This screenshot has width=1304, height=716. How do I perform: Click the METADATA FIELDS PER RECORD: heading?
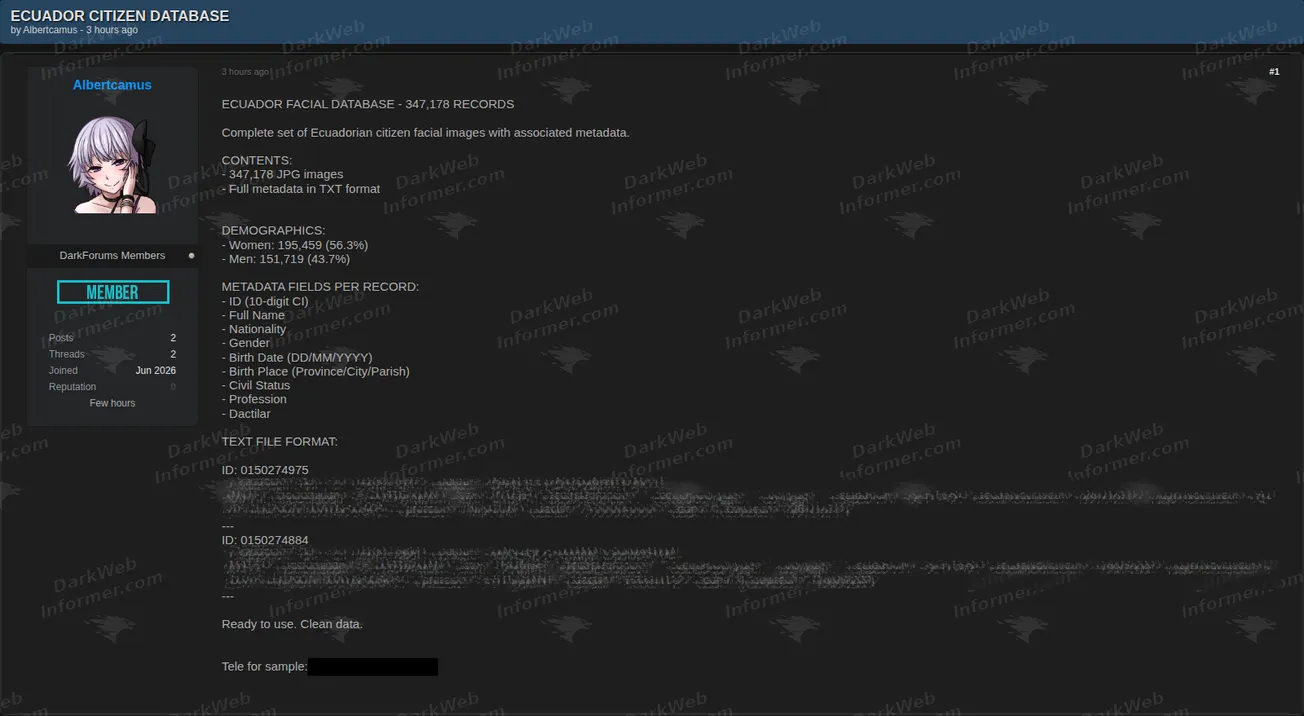click(320, 287)
